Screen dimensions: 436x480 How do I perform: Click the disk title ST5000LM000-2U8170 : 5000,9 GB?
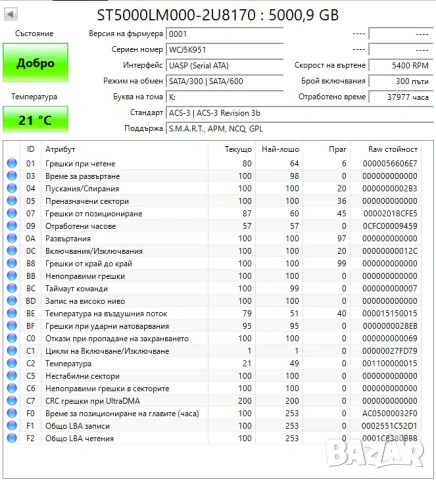218,15
